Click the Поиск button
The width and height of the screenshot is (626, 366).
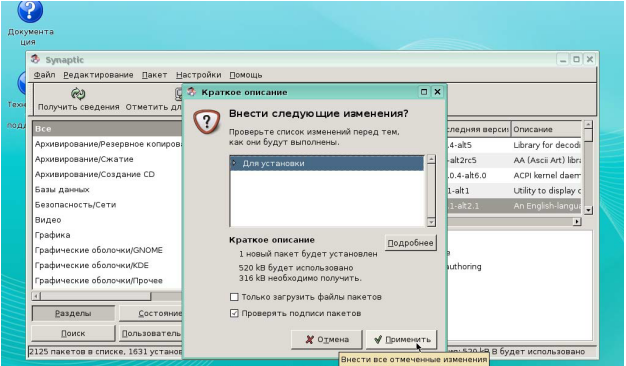(x=73, y=333)
